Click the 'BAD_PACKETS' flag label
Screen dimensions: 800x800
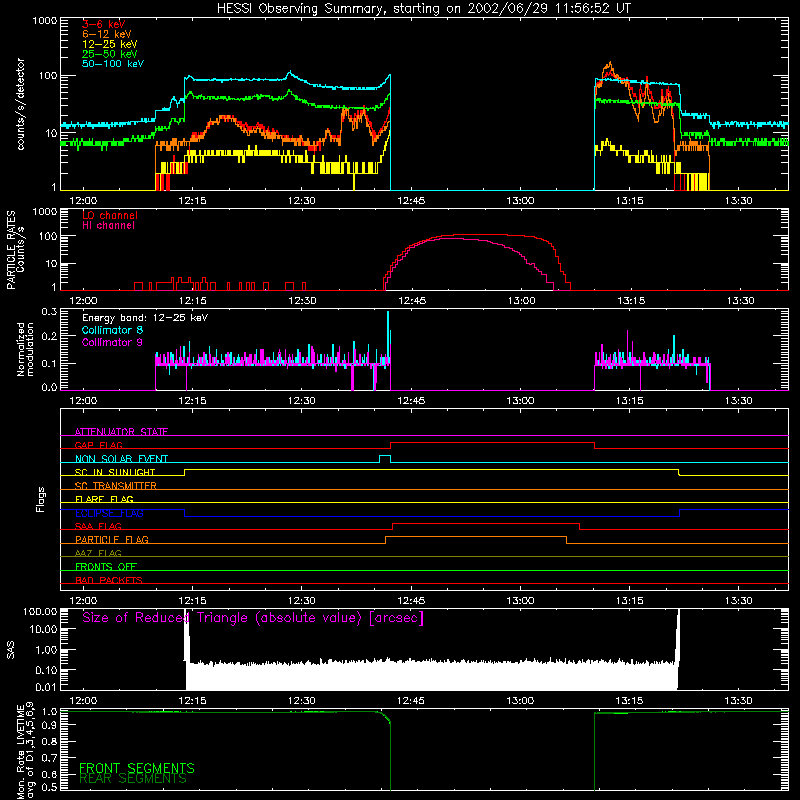click(109, 580)
